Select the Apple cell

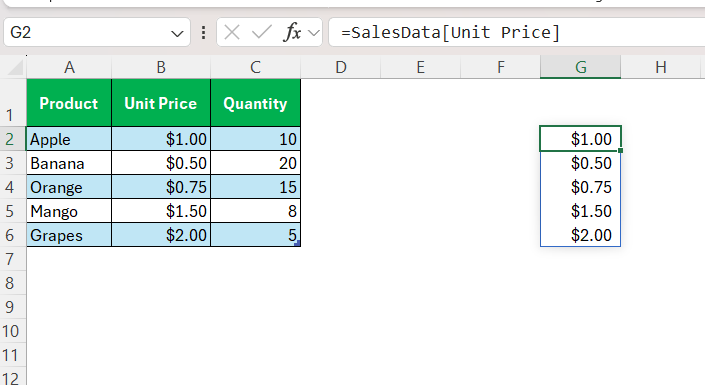tap(69, 139)
